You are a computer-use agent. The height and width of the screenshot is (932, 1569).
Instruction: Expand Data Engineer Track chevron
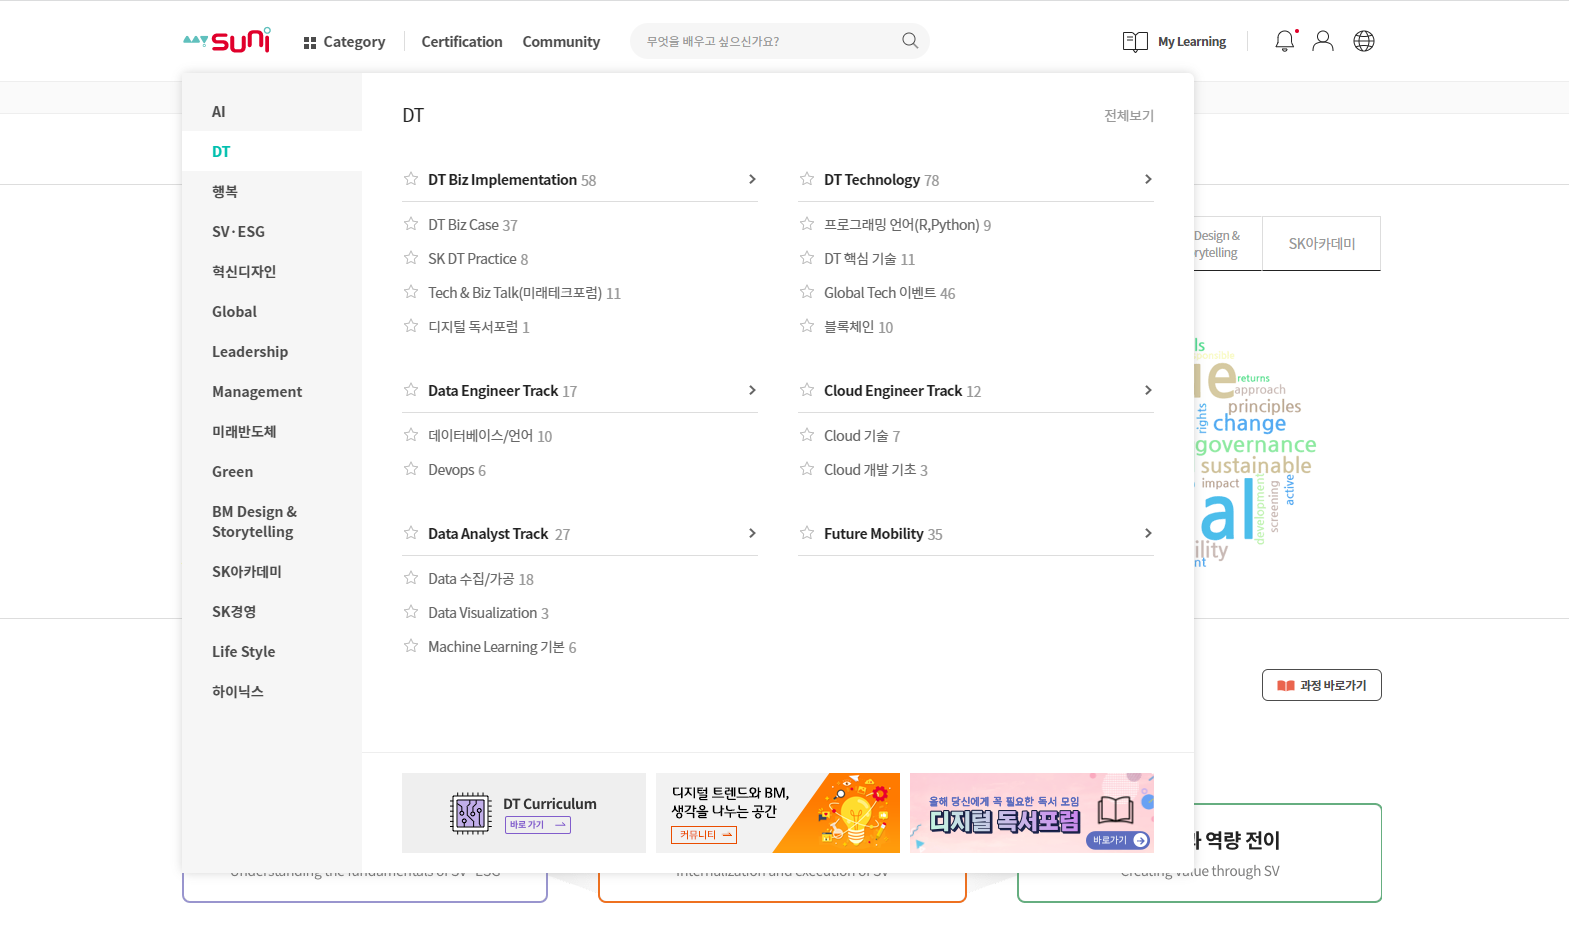(752, 390)
